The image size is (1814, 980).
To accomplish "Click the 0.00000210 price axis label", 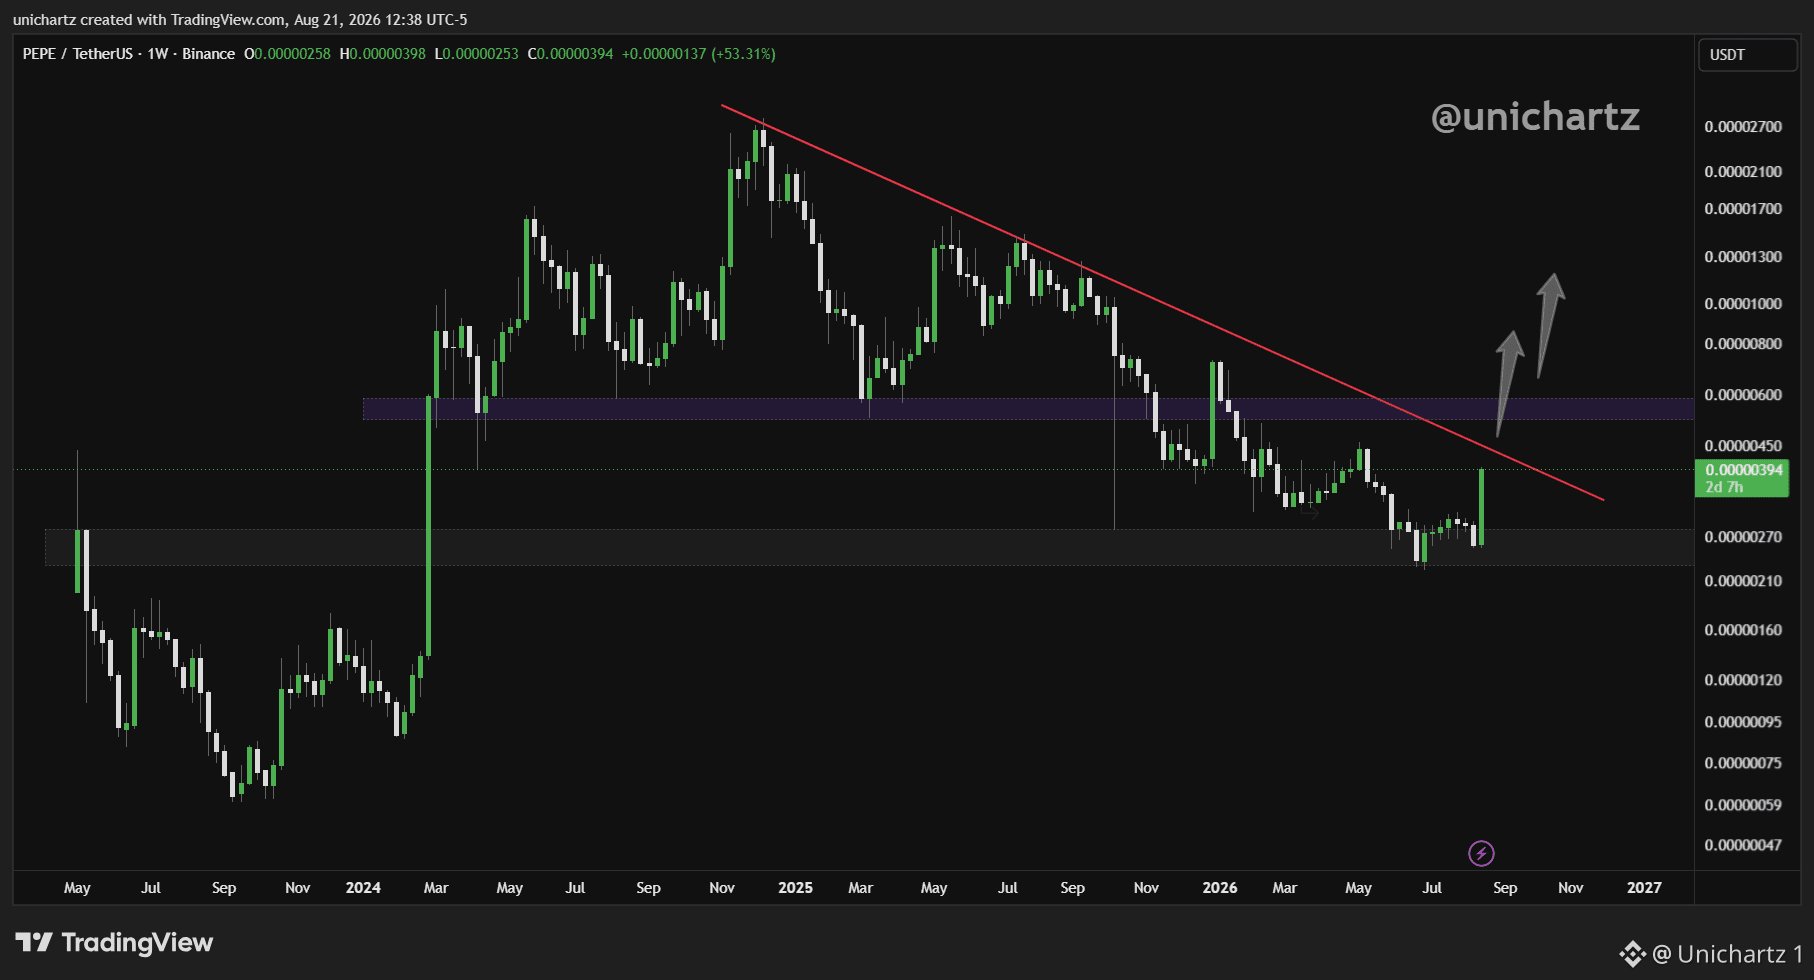I will (1743, 581).
